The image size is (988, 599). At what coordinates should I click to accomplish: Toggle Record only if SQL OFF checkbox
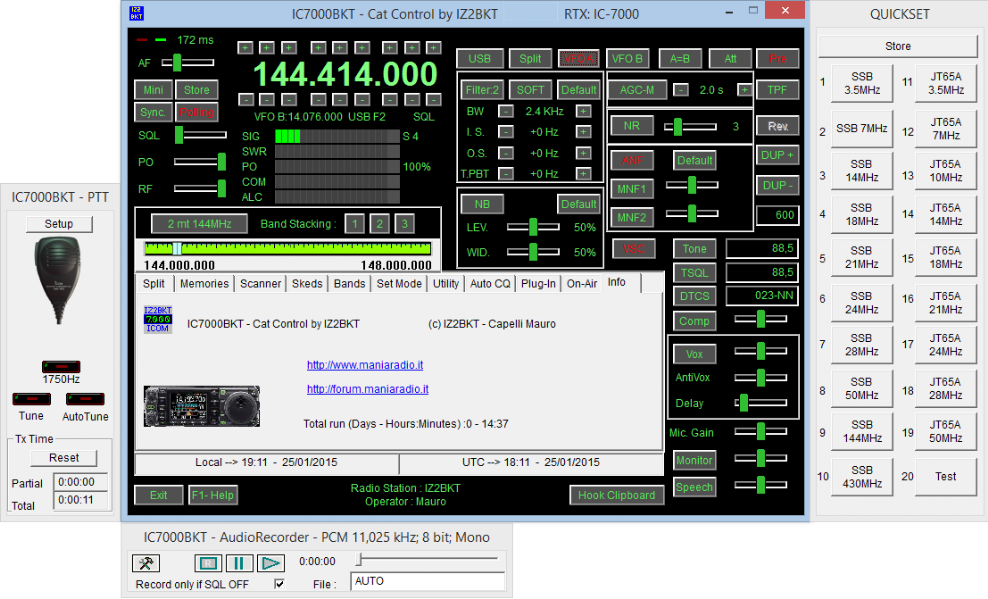(279, 584)
